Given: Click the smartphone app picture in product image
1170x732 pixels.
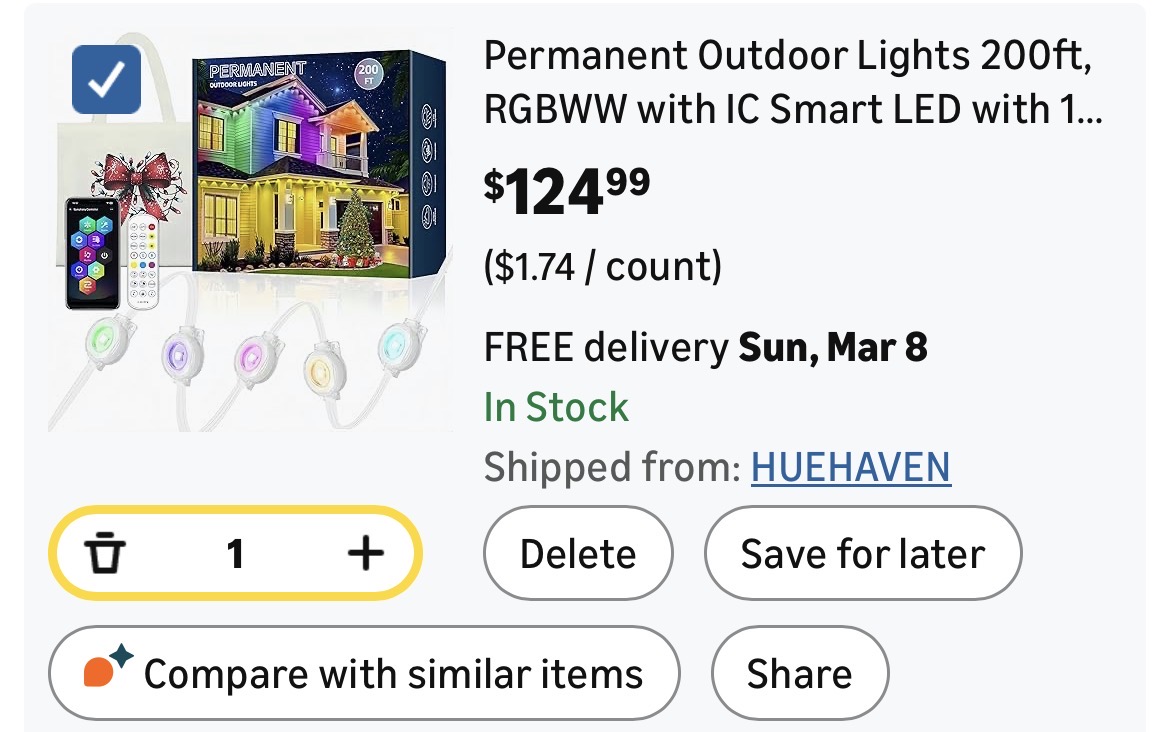Looking at the screenshot, I should click(93, 253).
